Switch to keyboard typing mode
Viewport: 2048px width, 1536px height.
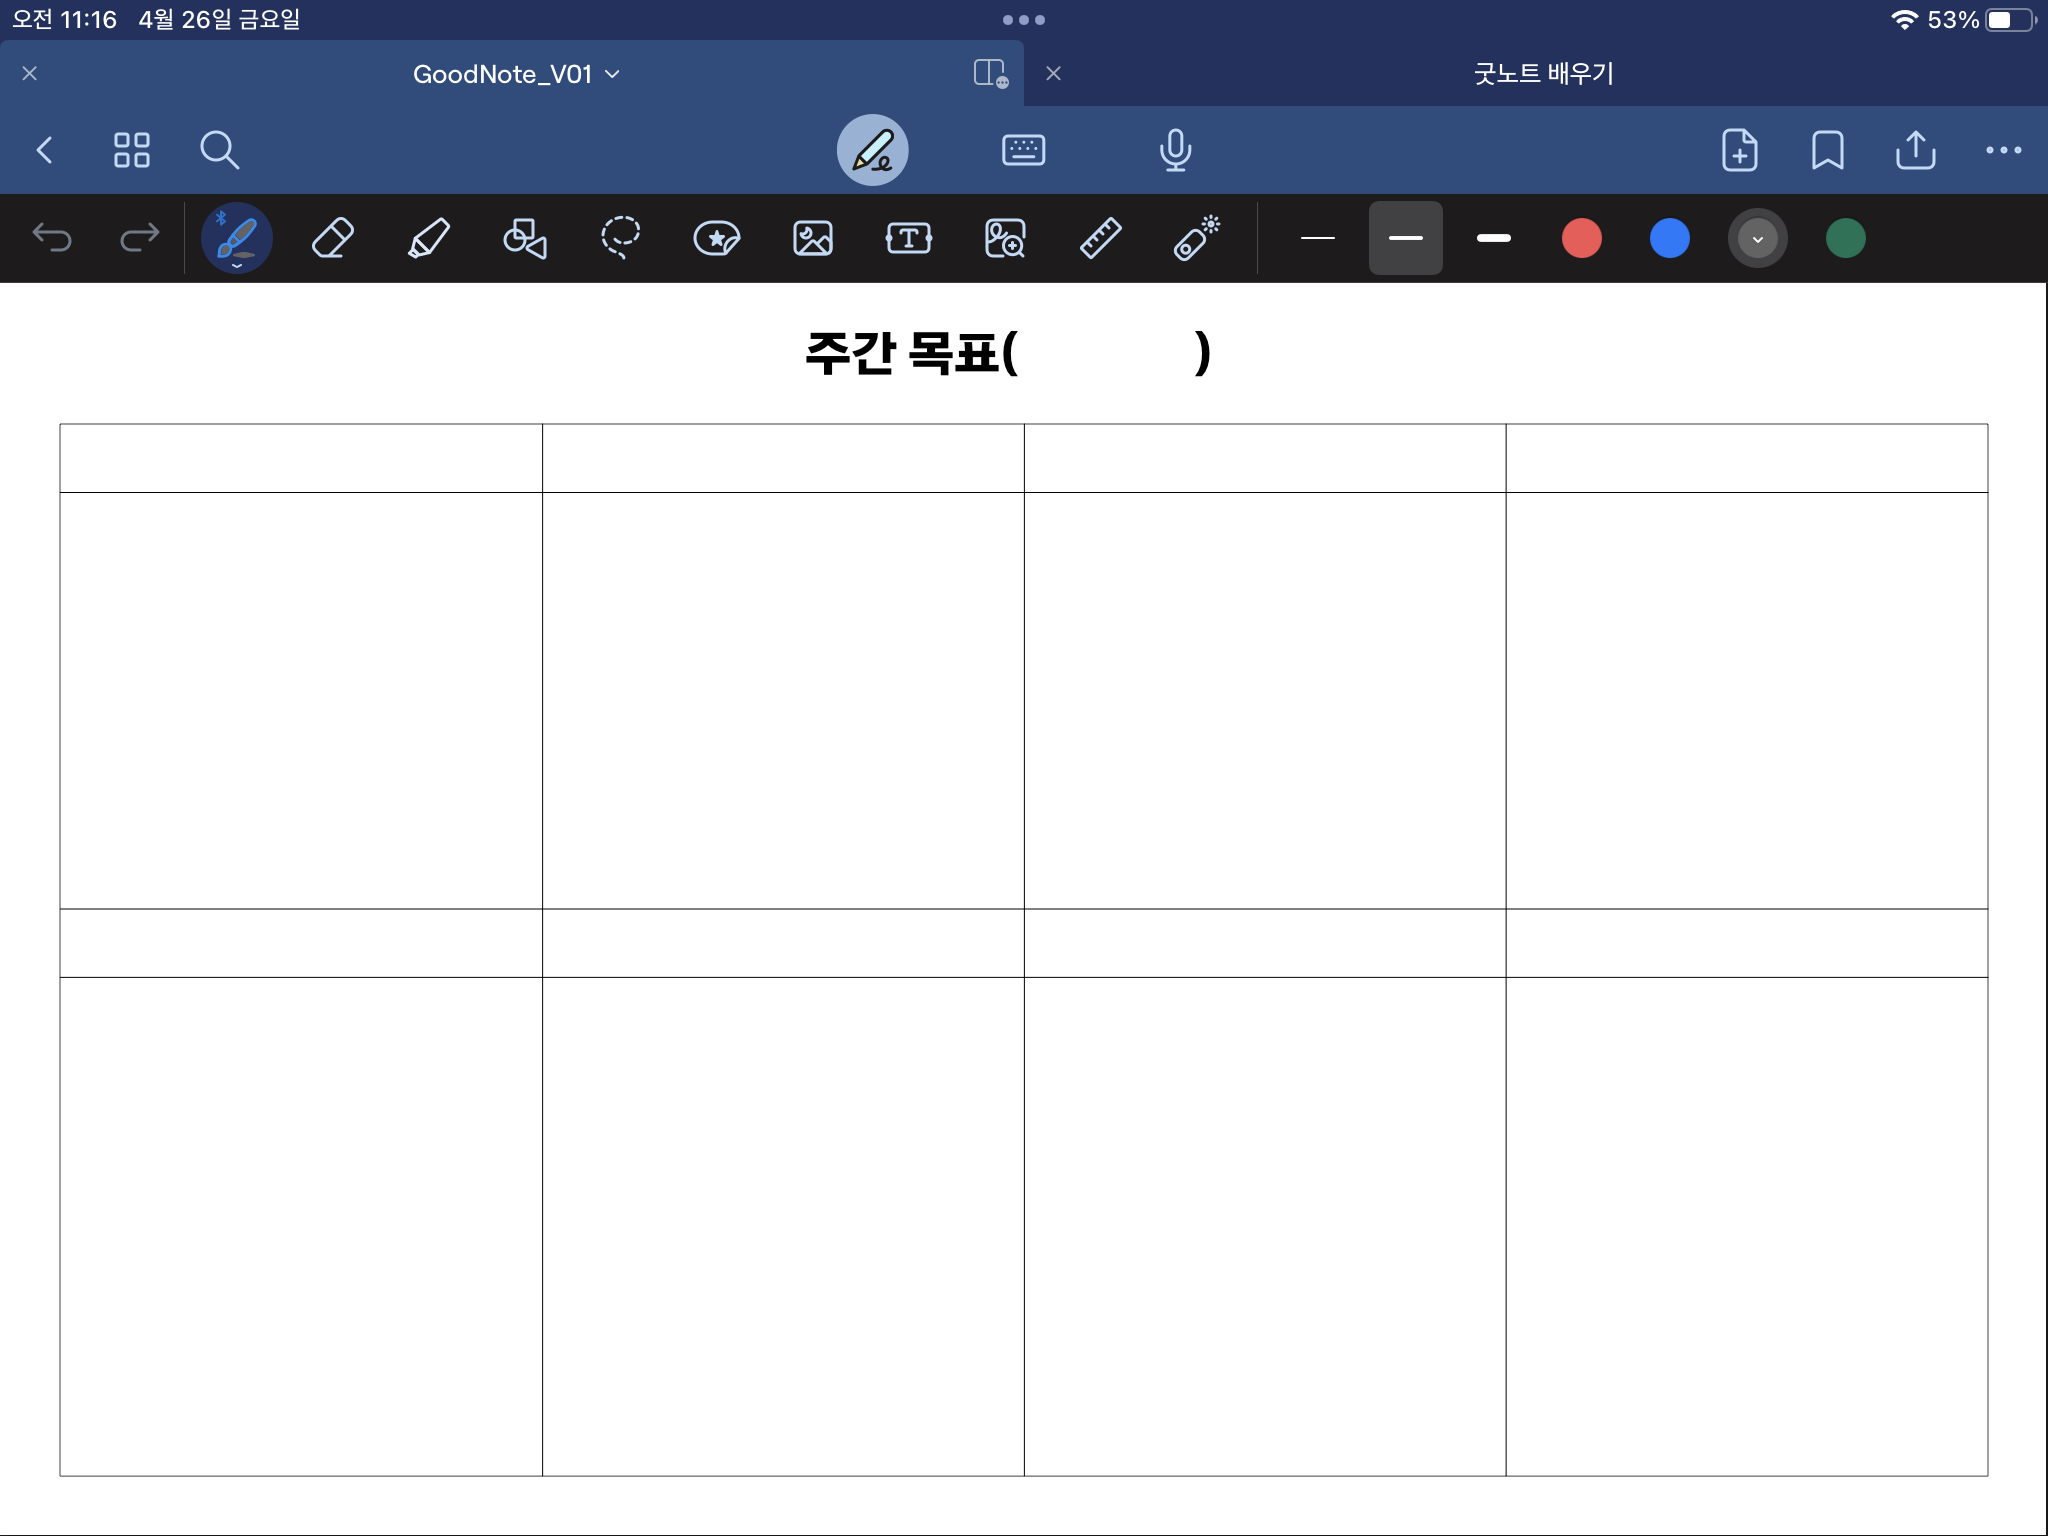(1023, 150)
